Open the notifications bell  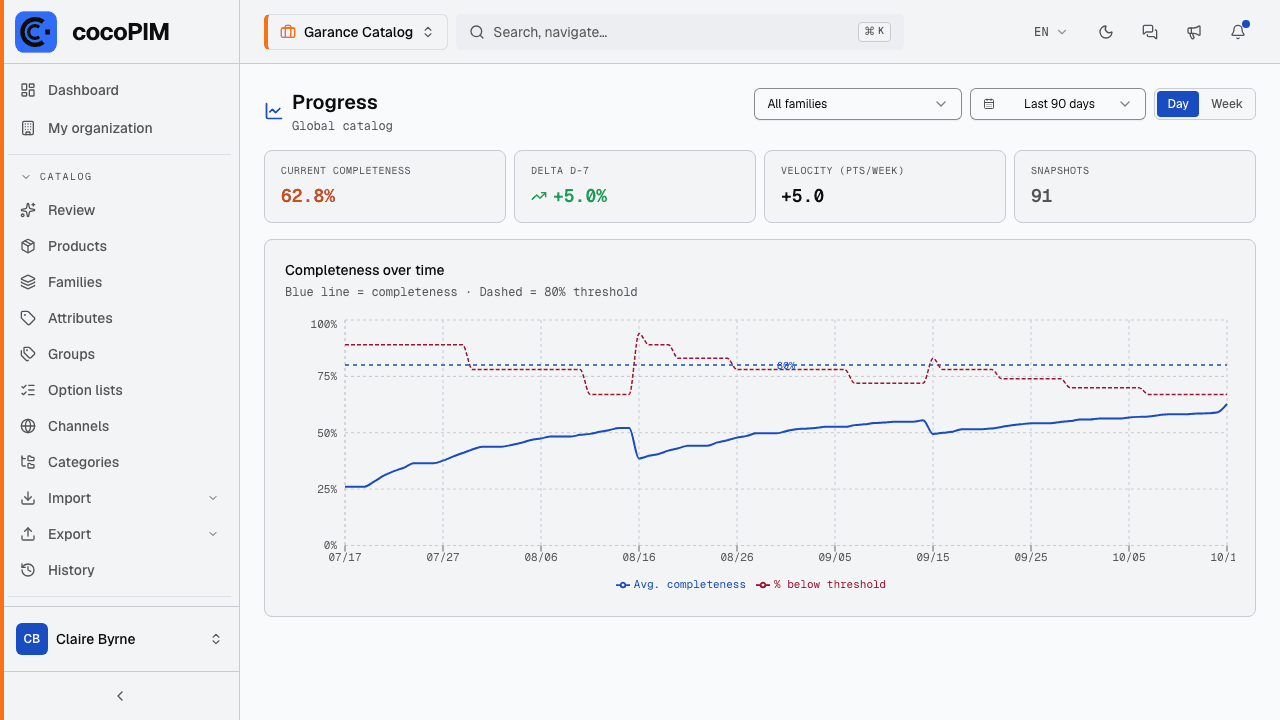[x=1238, y=32]
